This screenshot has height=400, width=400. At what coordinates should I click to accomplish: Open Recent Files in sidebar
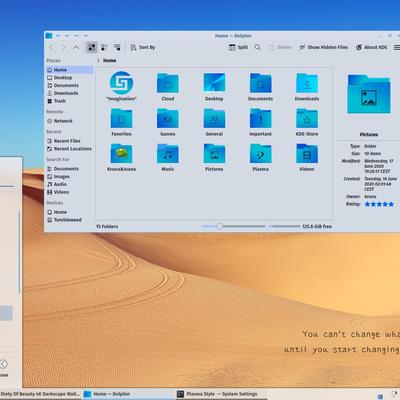click(x=69, y=141)
